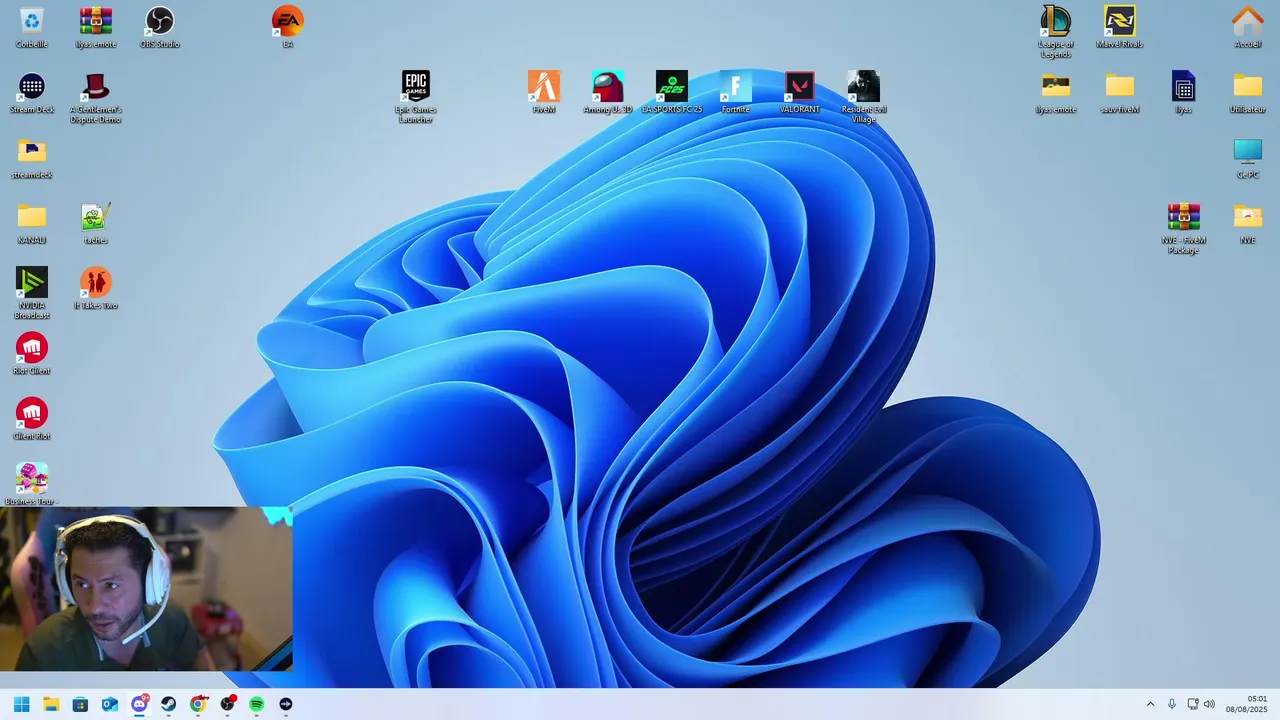Open the ilyas emote WinRAR archive
Image resolution: width=1280 pixels, height=720 pixels.
click(x=96, y=21)
